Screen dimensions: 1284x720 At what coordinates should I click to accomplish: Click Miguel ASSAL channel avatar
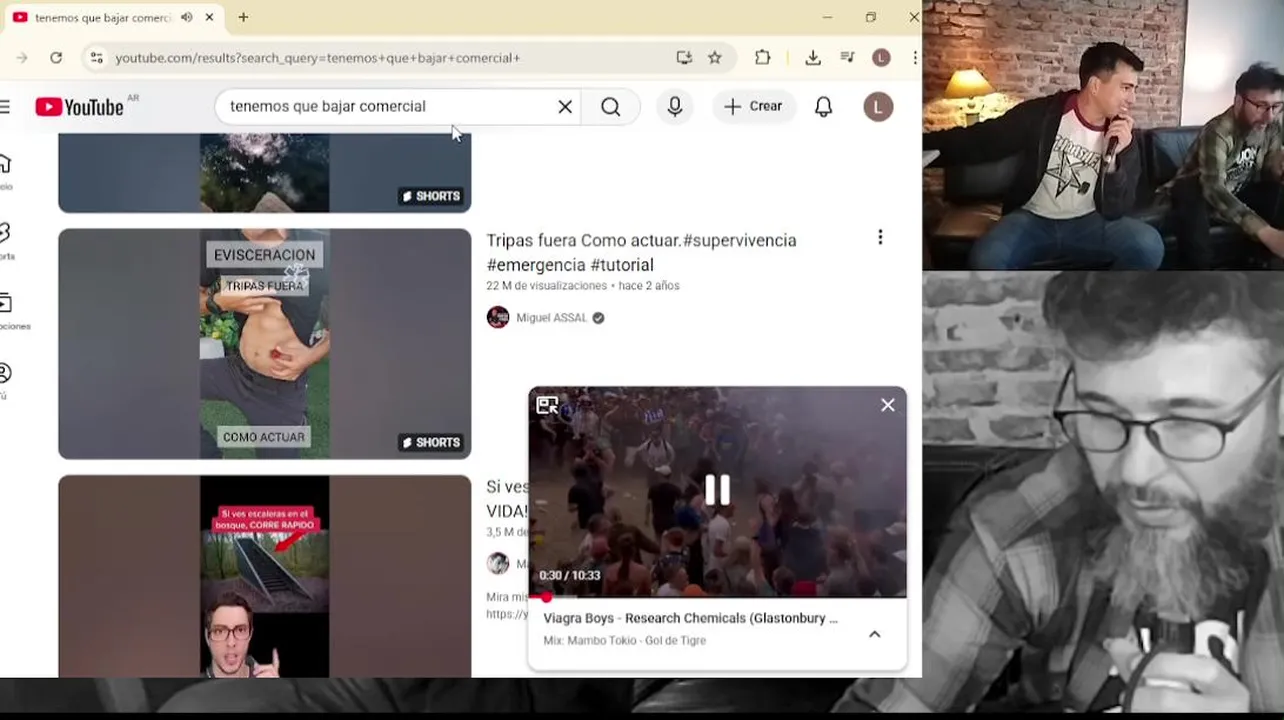pos(498,318)
